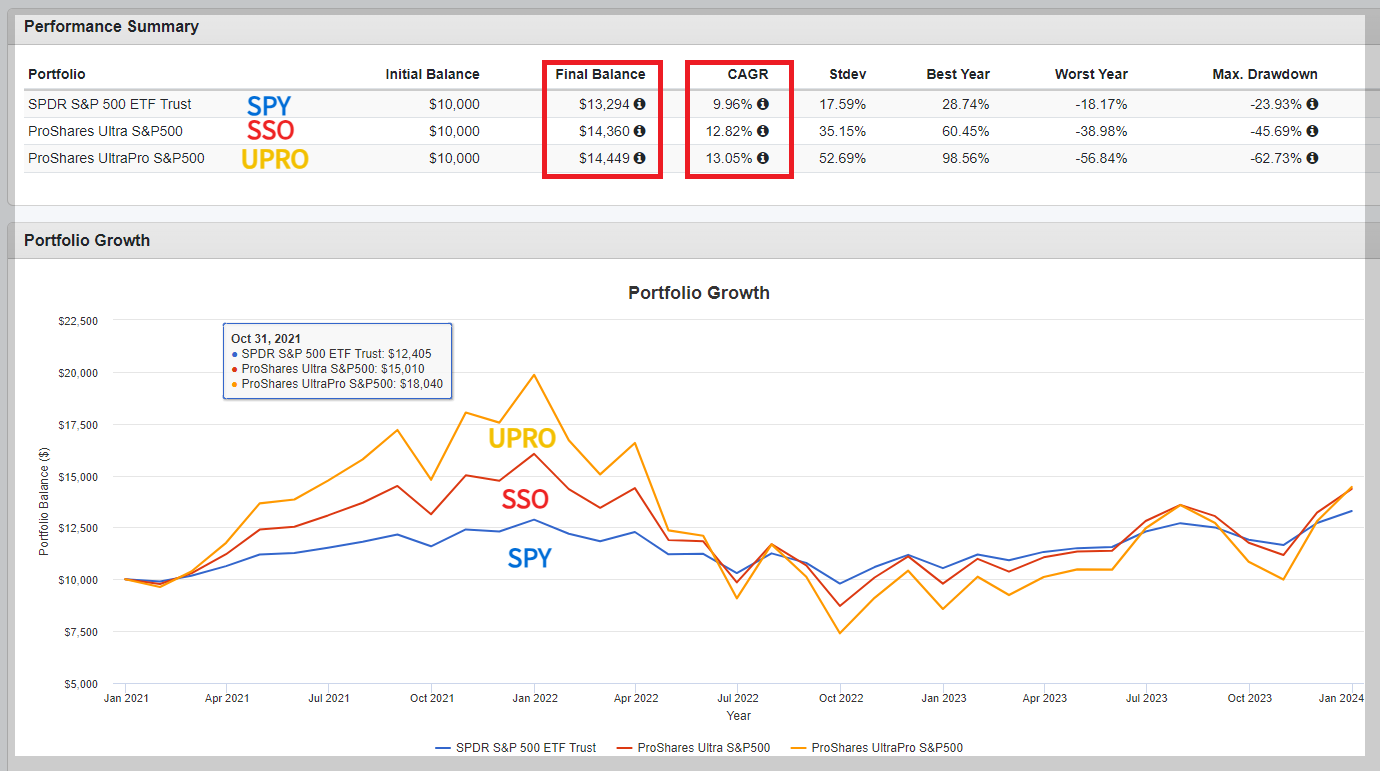The height and width of the screenshot is (771, 1380).
Task: Toggle SPDR S&P 500 ETF Trust legend entry
Action: click(516, 747)
